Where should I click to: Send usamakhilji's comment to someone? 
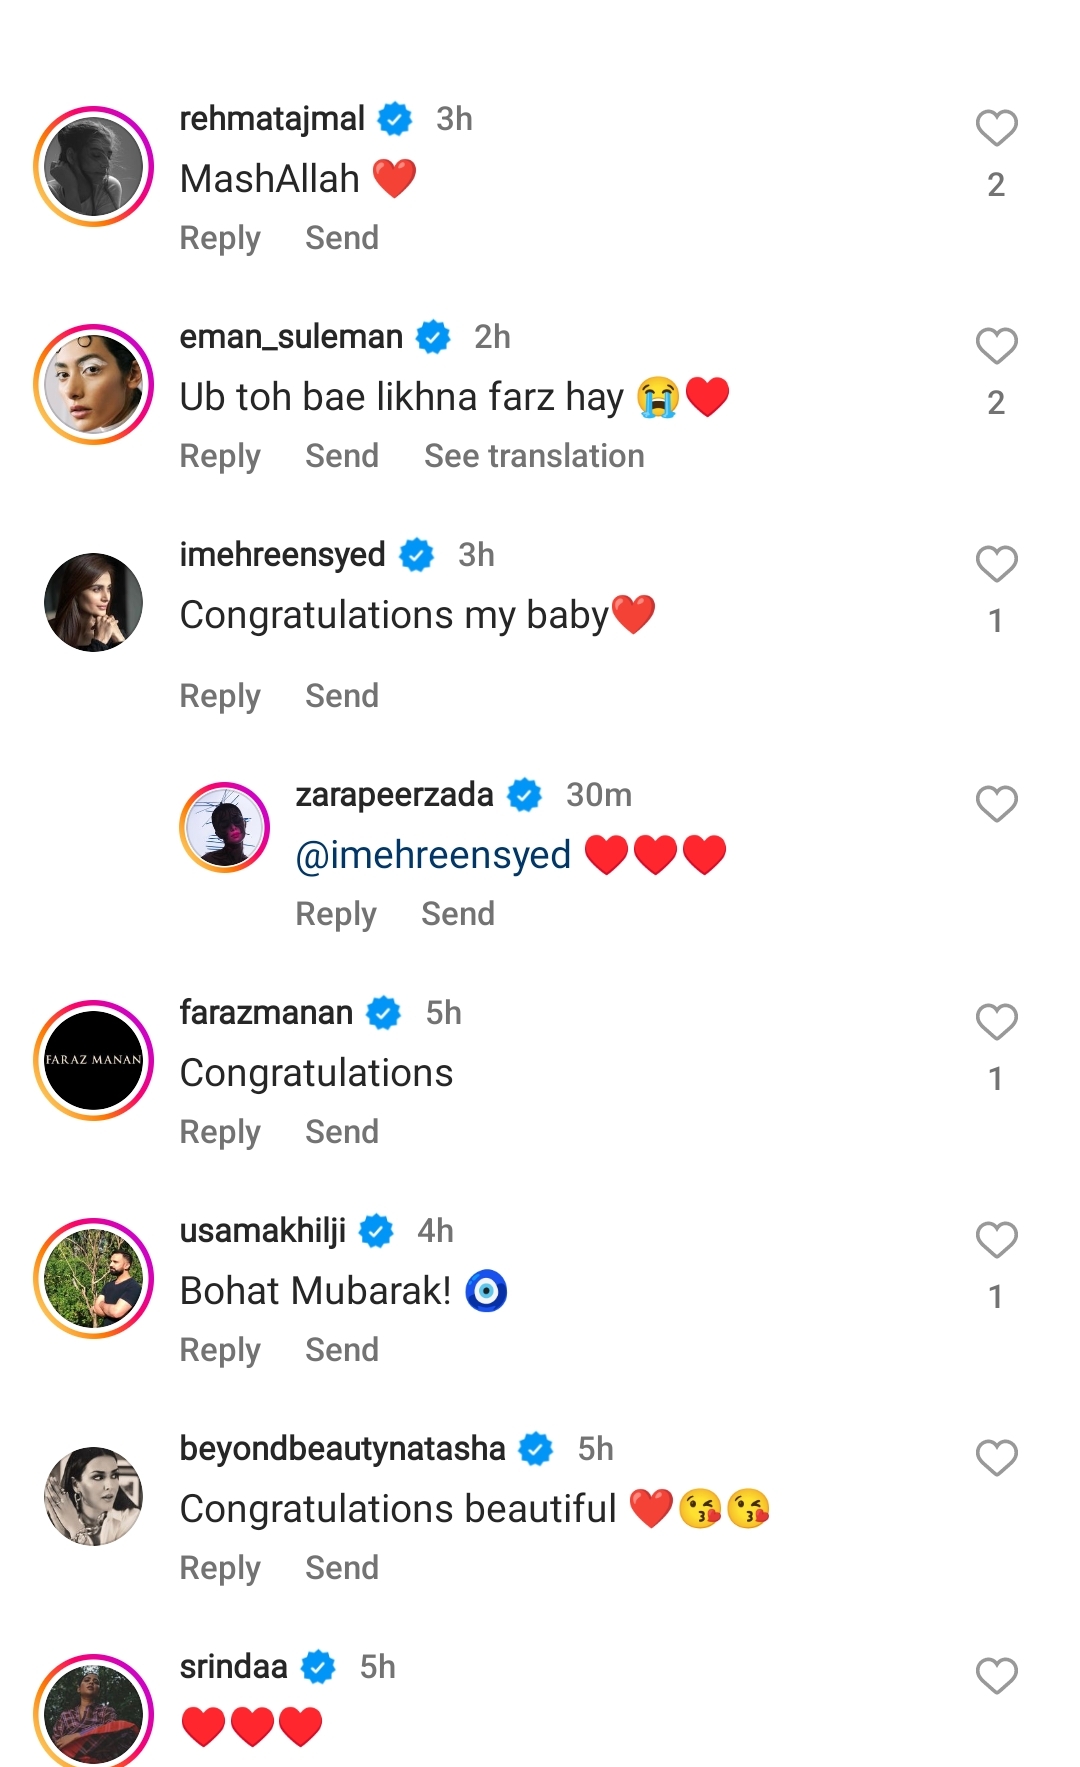click(342, 1350)
